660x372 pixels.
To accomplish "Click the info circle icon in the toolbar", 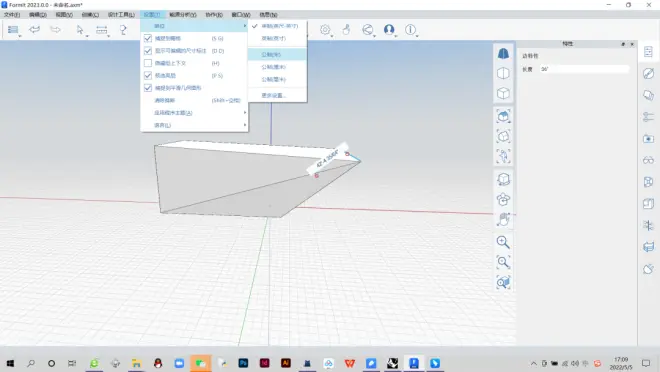I will (410, 29).
